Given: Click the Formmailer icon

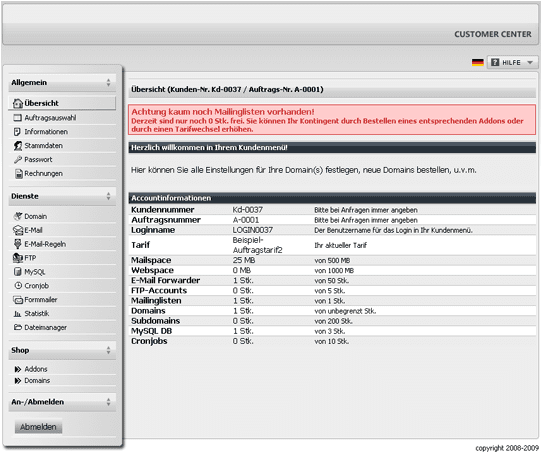Looking at the screenshot, I should (x=18, y=299).
